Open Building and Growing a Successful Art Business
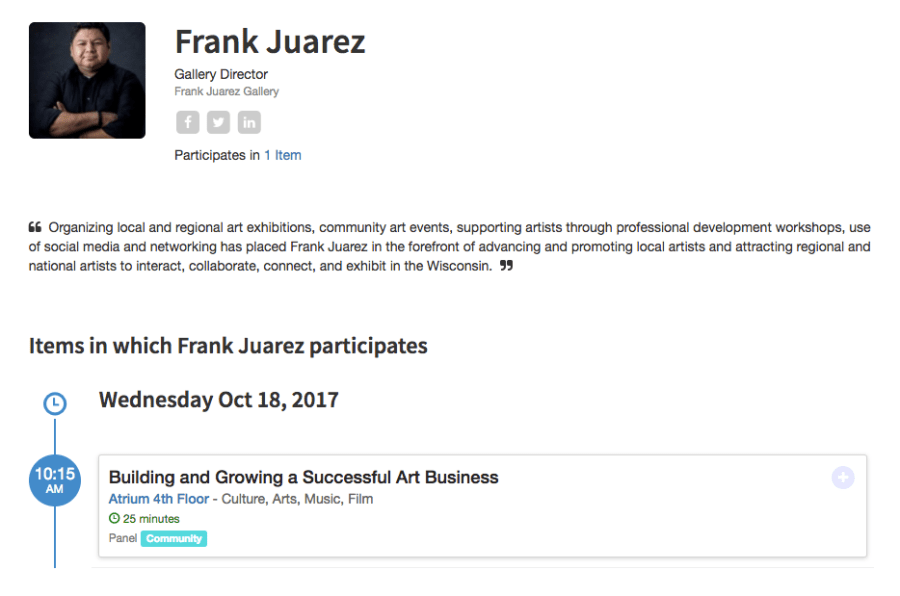The height and width of the screenshot is (596, 900). point(303,477)
